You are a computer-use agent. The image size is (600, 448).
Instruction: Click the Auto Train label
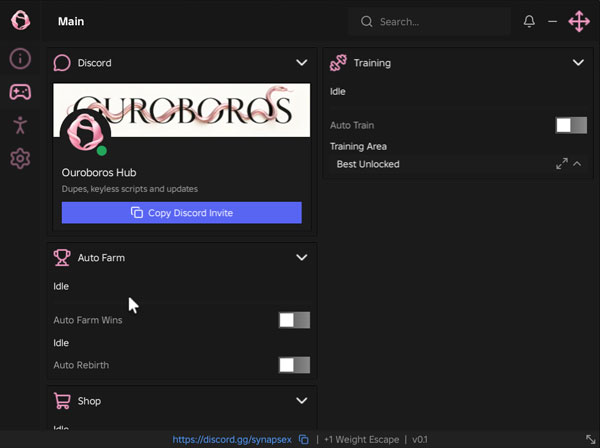pos(352,125)
